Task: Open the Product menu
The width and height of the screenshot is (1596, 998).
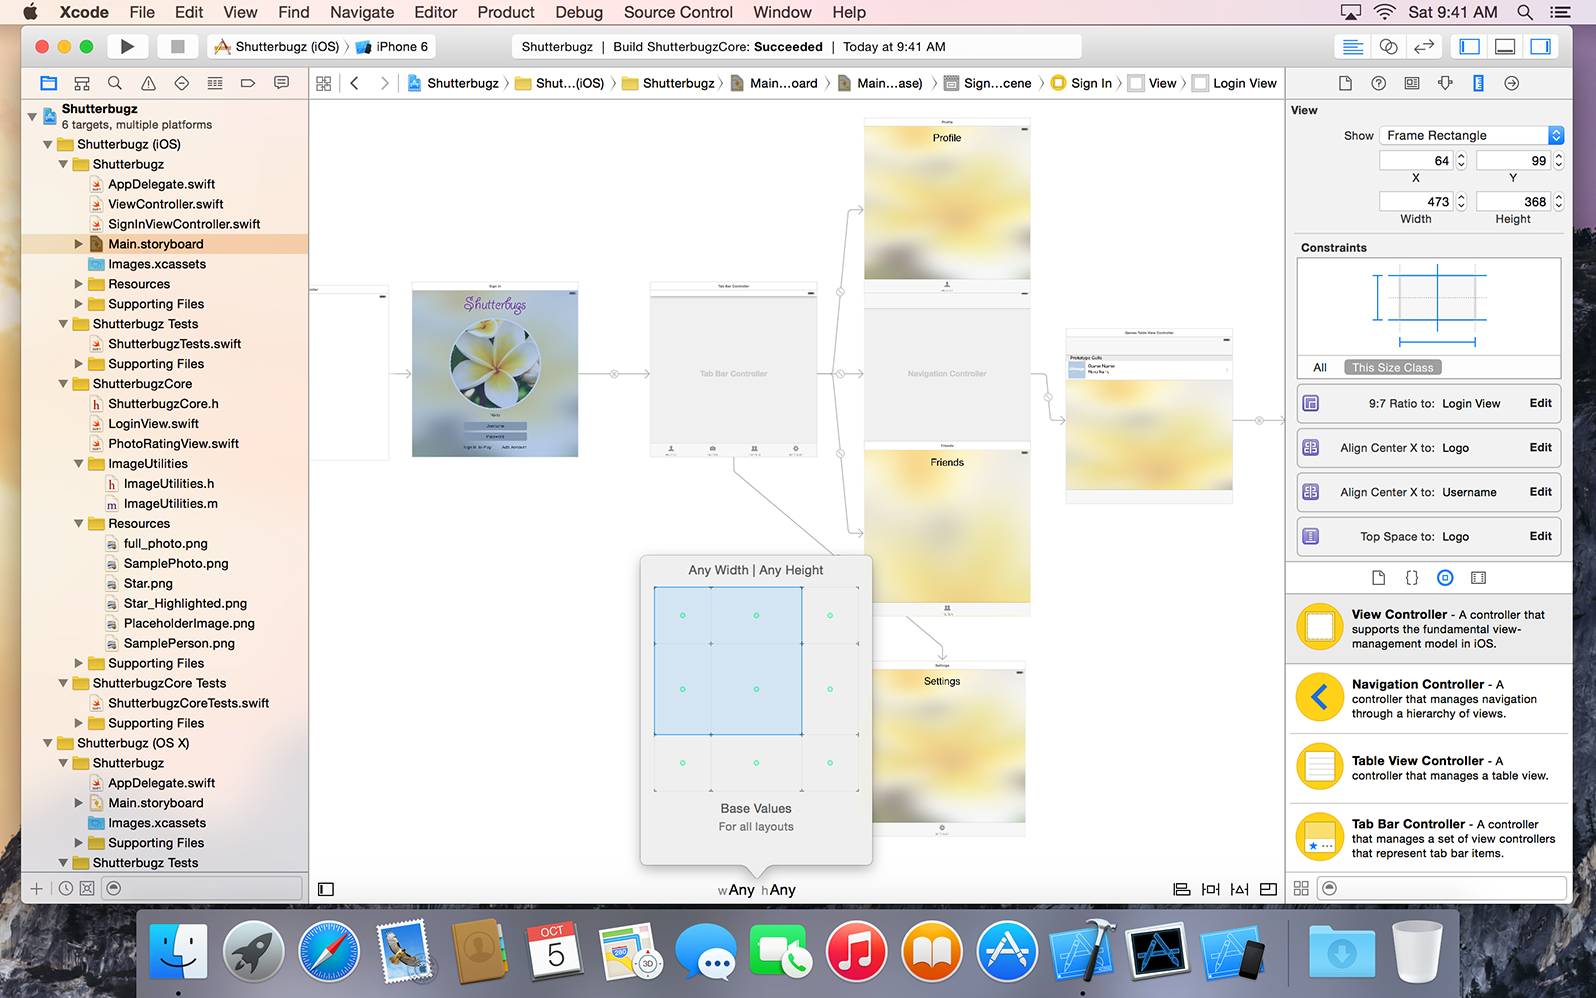Action: tap(506, 12)
